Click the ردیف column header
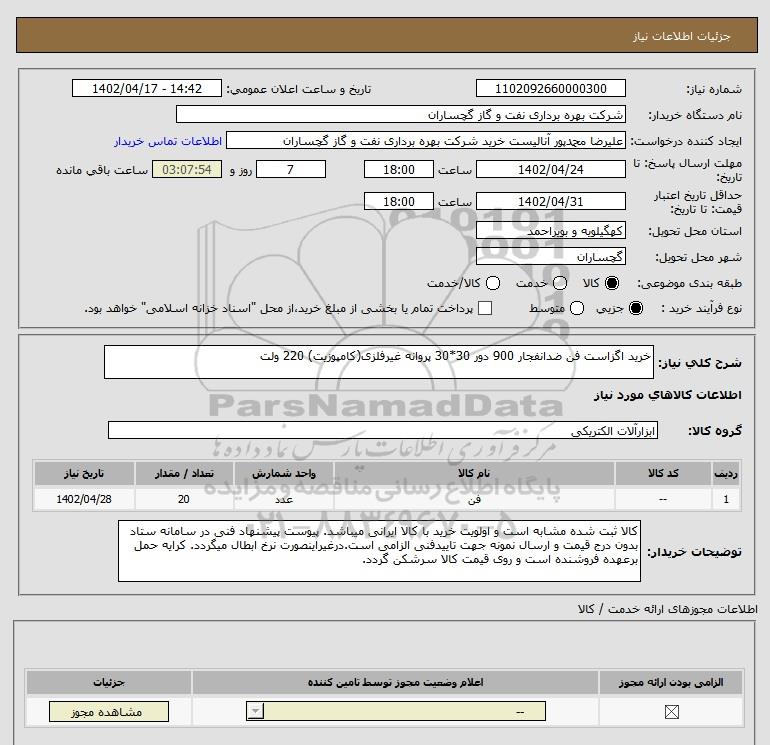Screen dimensions: 770x745 point(726,473)
